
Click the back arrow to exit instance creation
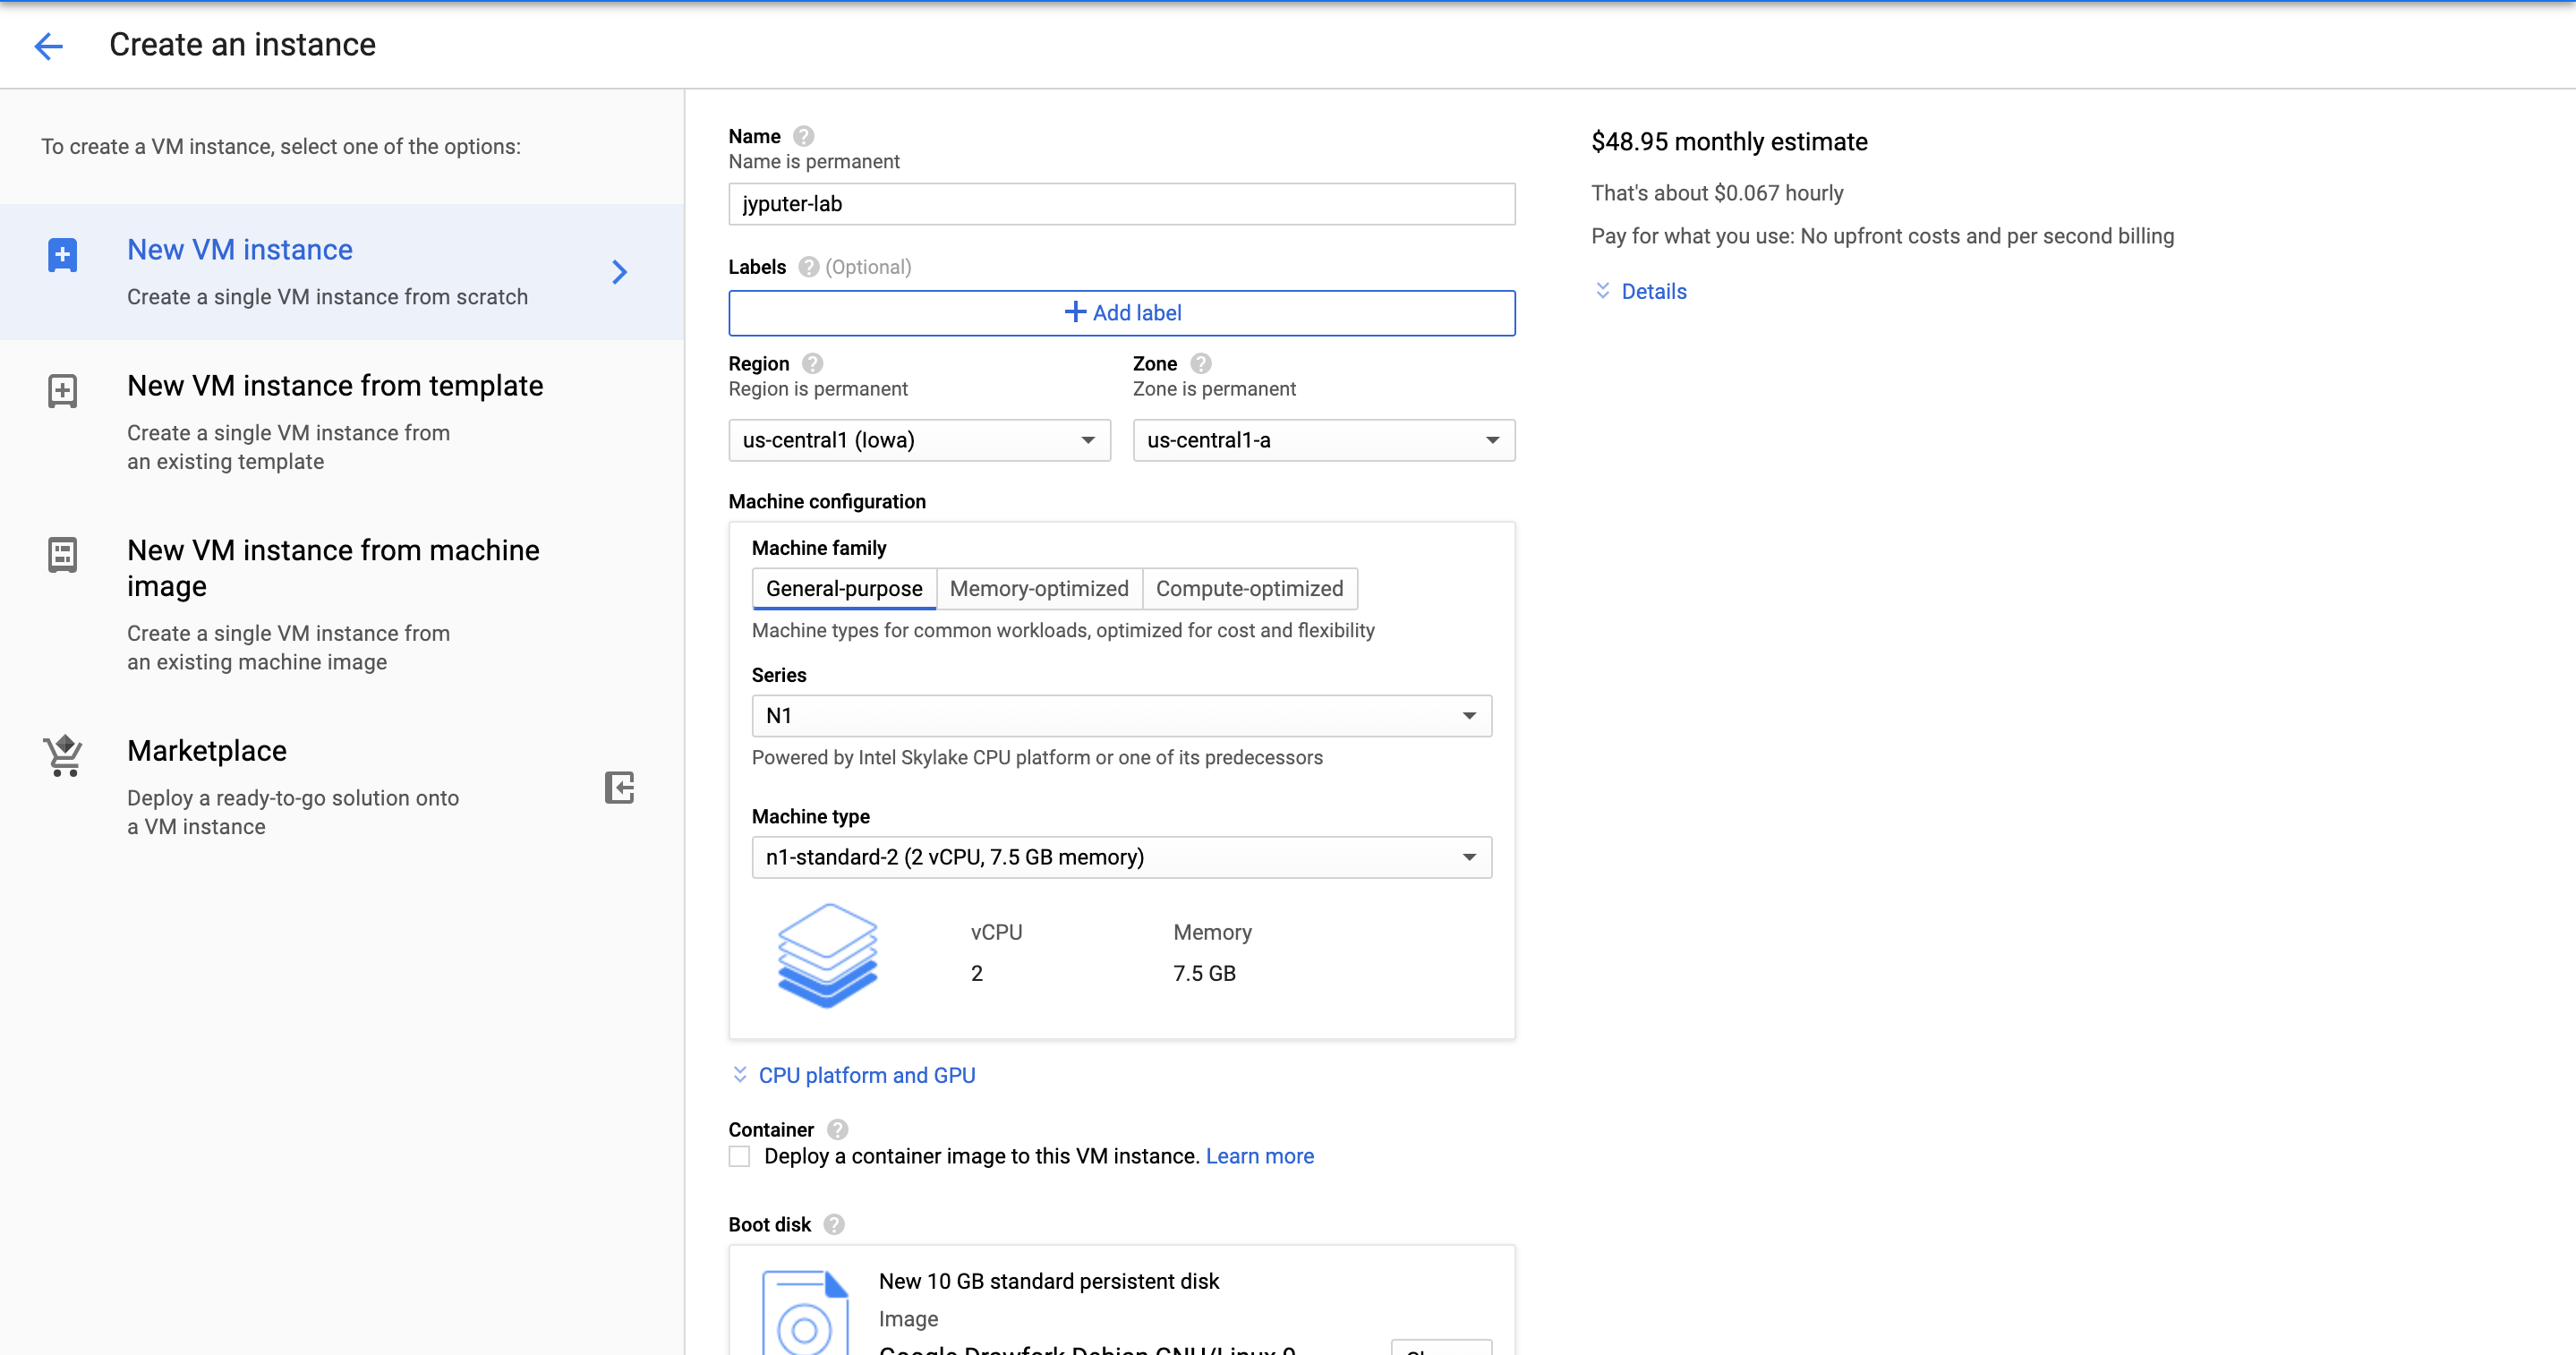(x=48, y=45)
